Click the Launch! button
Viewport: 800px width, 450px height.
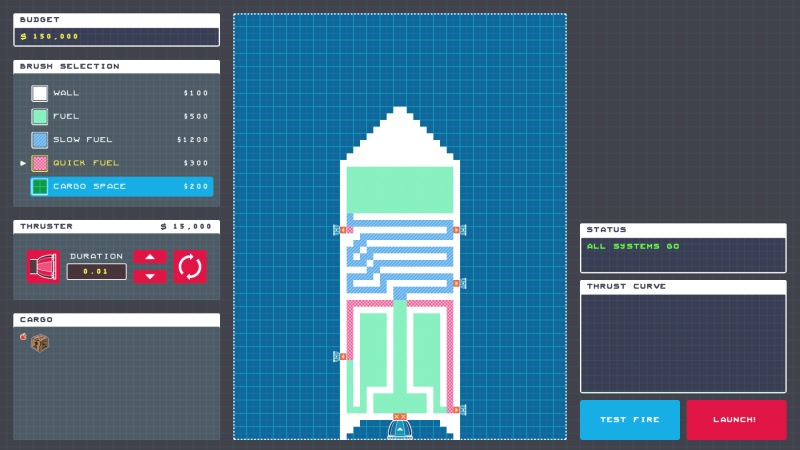736,419
